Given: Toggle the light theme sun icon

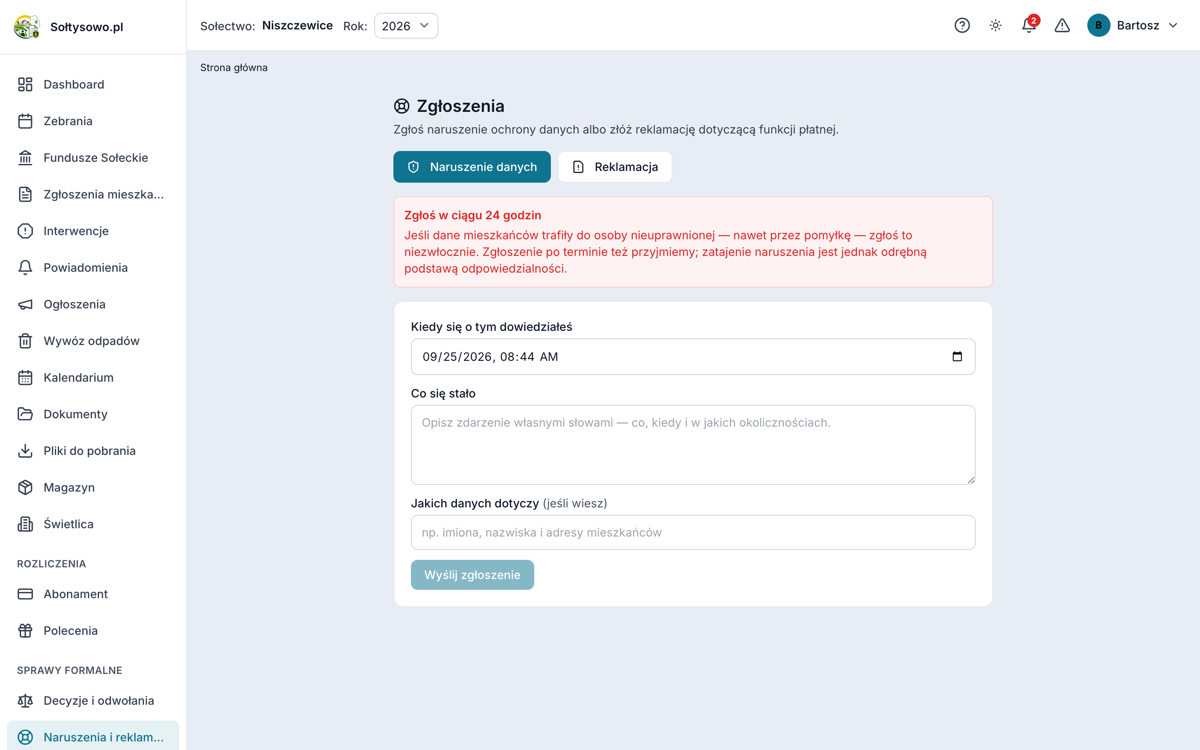Looking at the screenshot, I should (996, 26).
